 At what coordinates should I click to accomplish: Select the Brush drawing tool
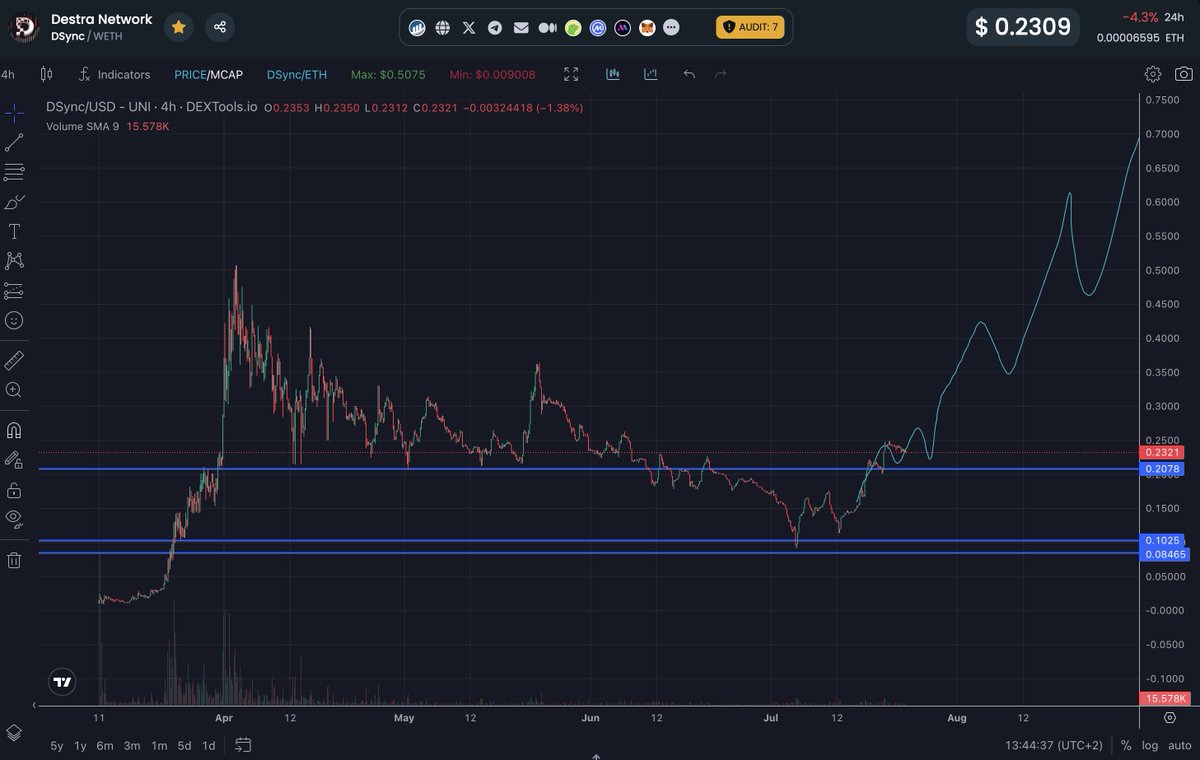(13, 202)
